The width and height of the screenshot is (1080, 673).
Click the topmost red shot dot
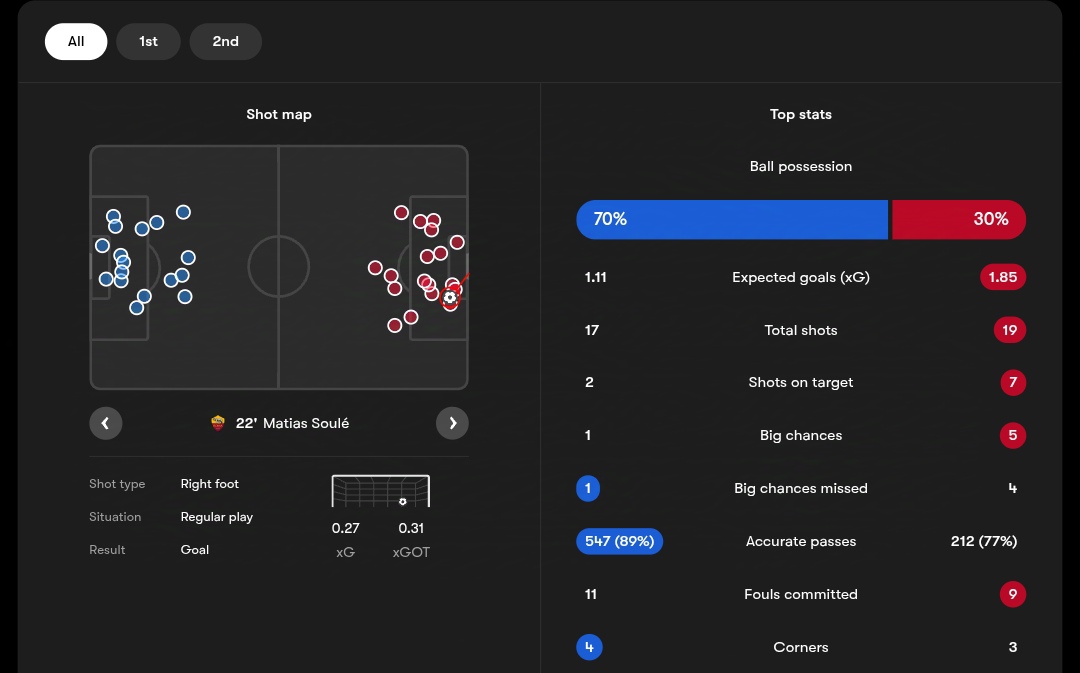click(401, 212)
